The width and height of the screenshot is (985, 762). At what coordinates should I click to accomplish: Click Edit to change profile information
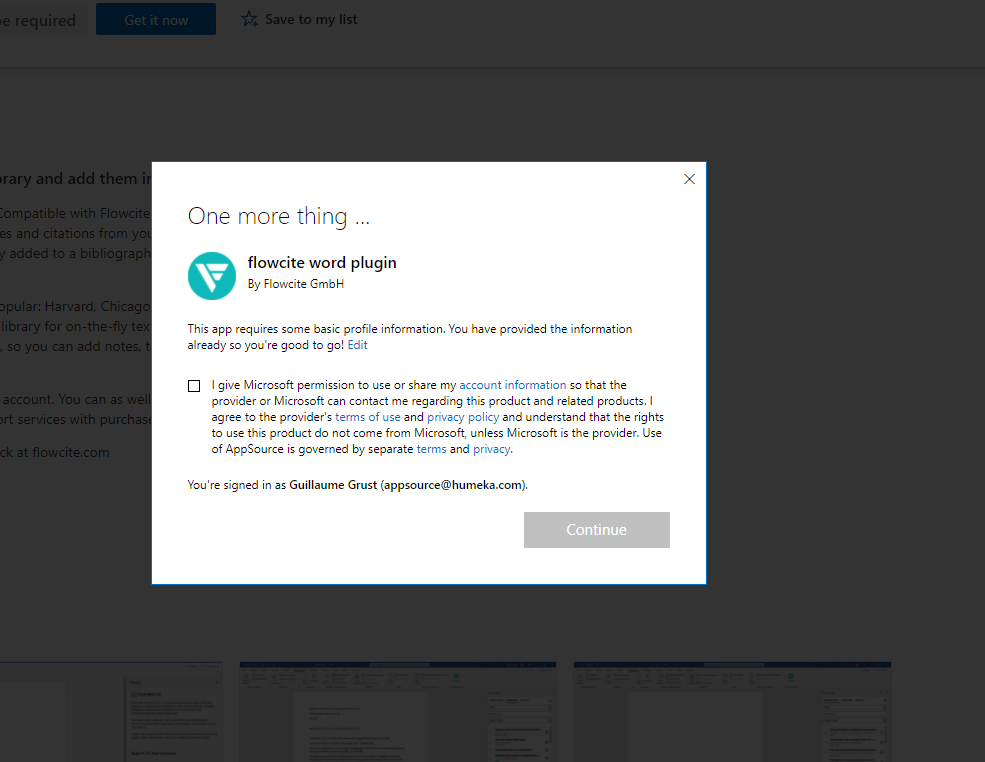coord(357,344)
